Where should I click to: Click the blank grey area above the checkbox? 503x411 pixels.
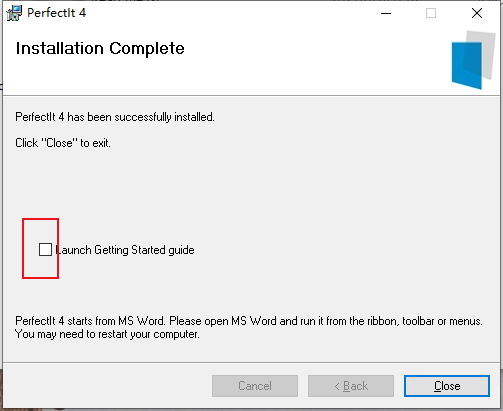(x=233, y=187)
